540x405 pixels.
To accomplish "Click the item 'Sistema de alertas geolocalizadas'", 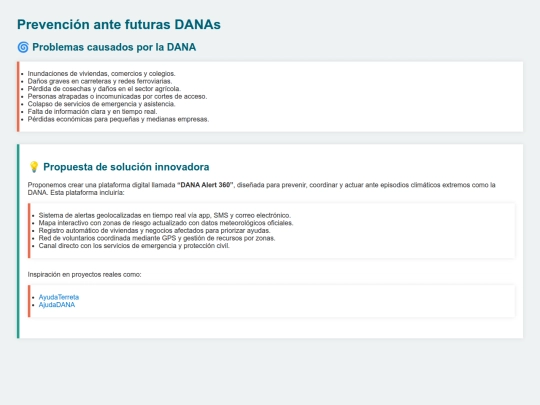I will [165, 215].
